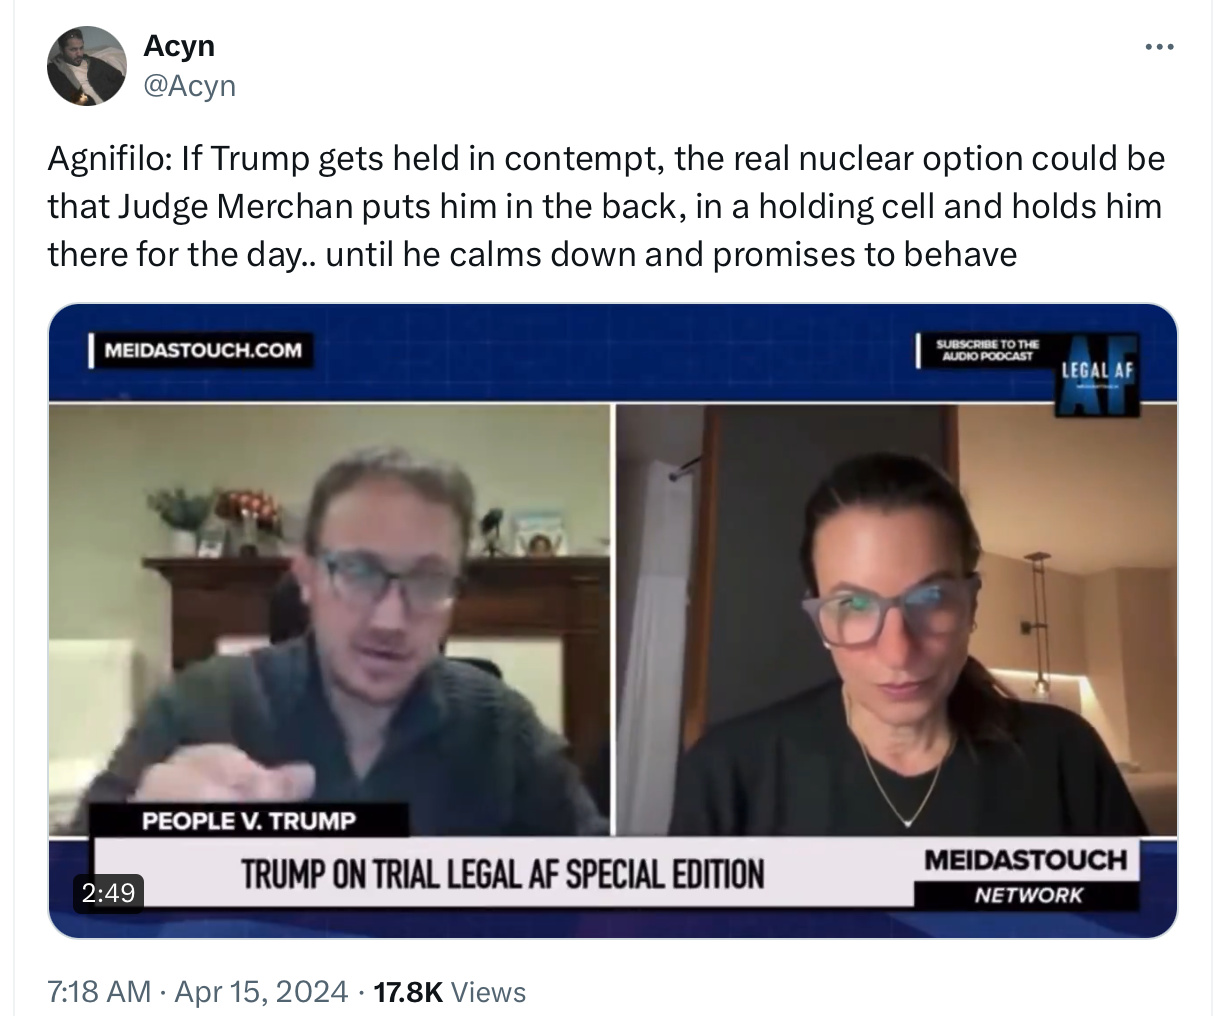The height and width of the screenshot is (1016, 1216).
Task: Open the @Acyn handle link
Action: click(190, 86)
